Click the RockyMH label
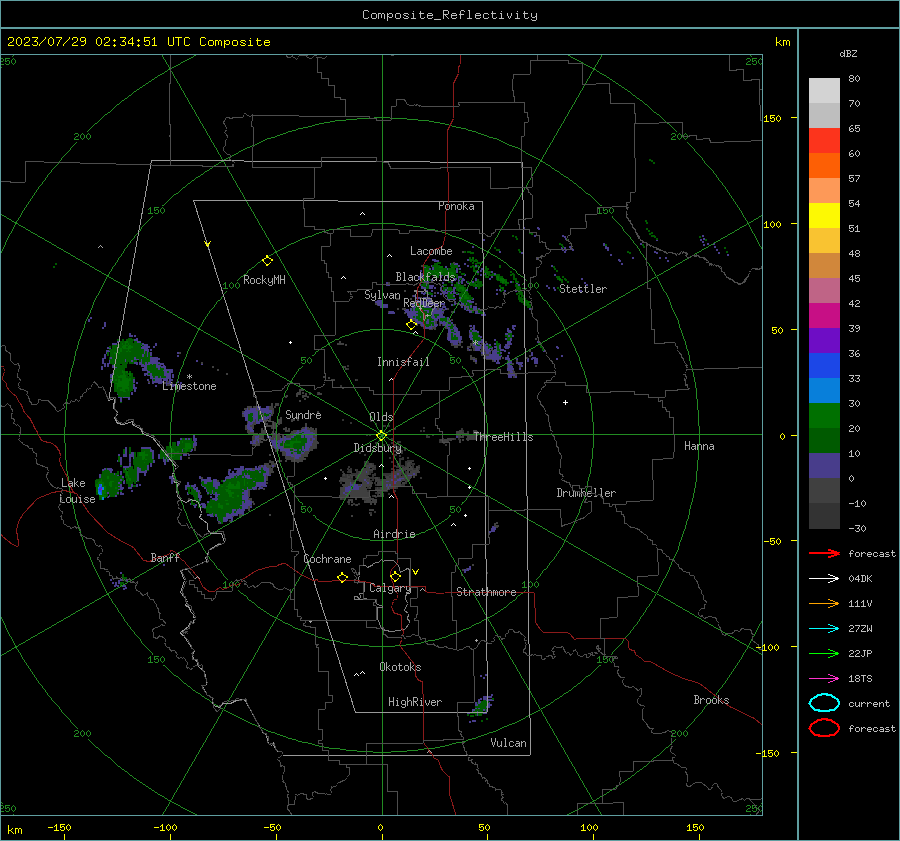The height and width of the screenshot is (841, 900). pyautogui.click(x=264, y=280)
